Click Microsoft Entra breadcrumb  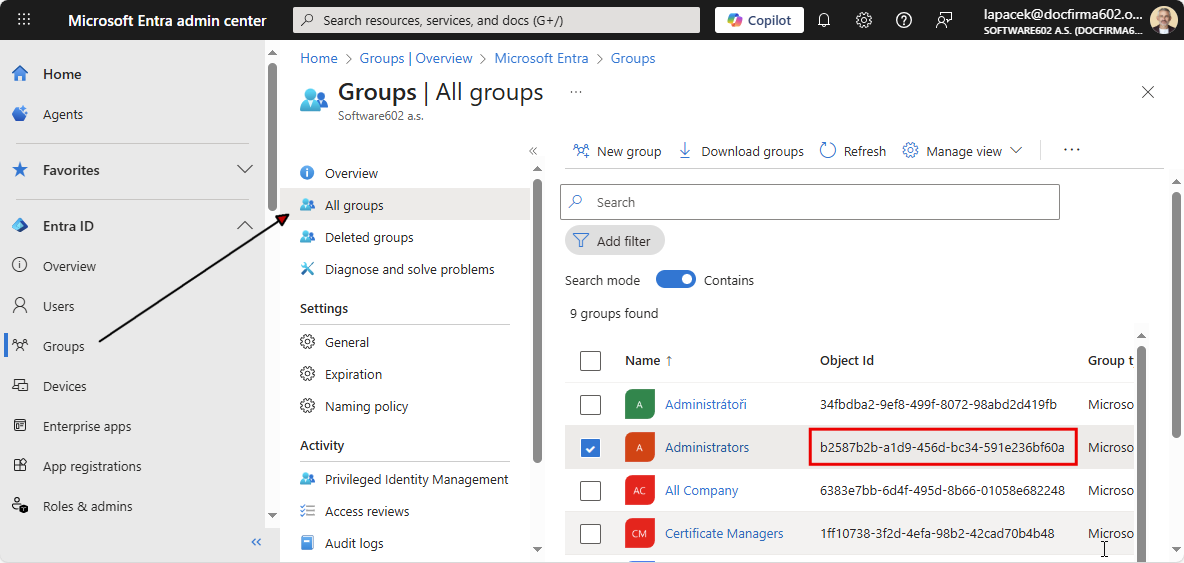pos(541,58)
